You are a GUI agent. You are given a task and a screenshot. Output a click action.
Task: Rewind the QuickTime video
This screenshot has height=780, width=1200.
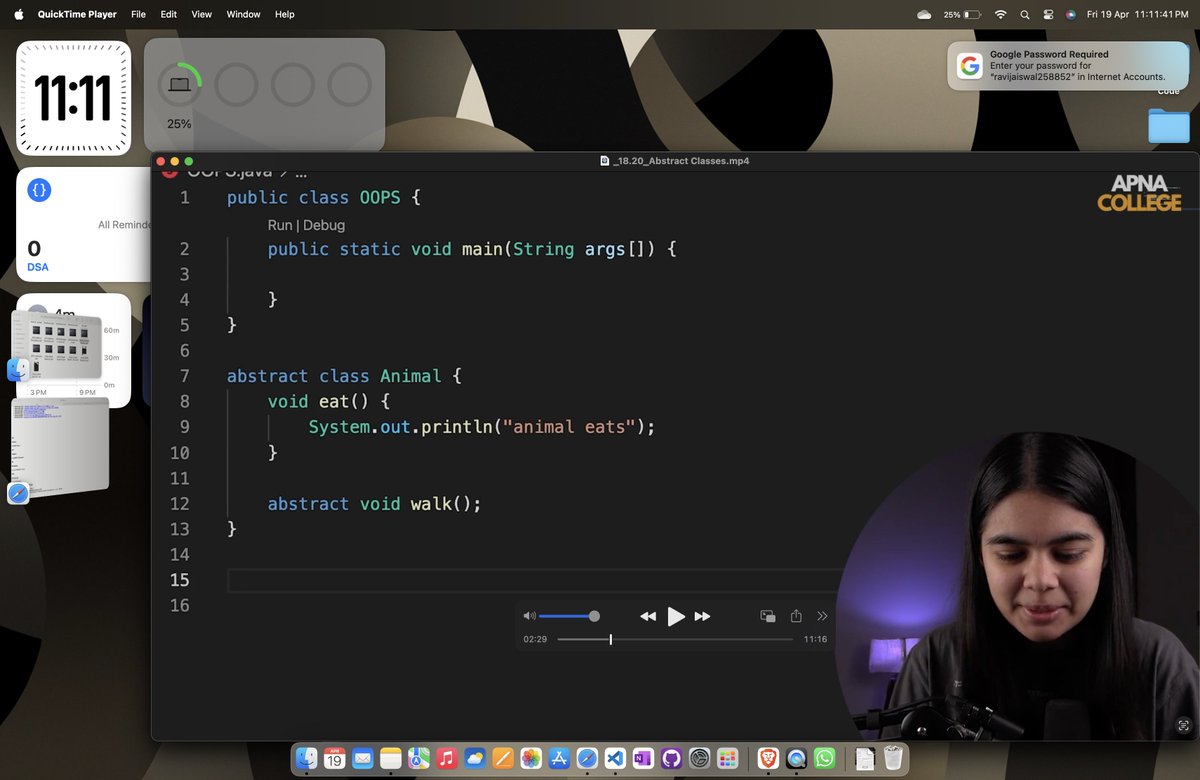click(x=648, y=617)
